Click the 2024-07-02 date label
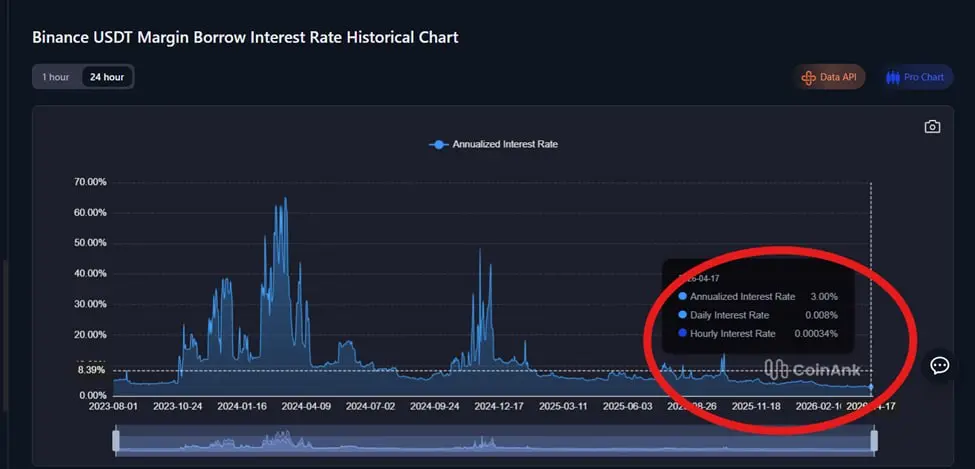Image resolution: width=975 pixels, height=469 pixels. [371, 406]
